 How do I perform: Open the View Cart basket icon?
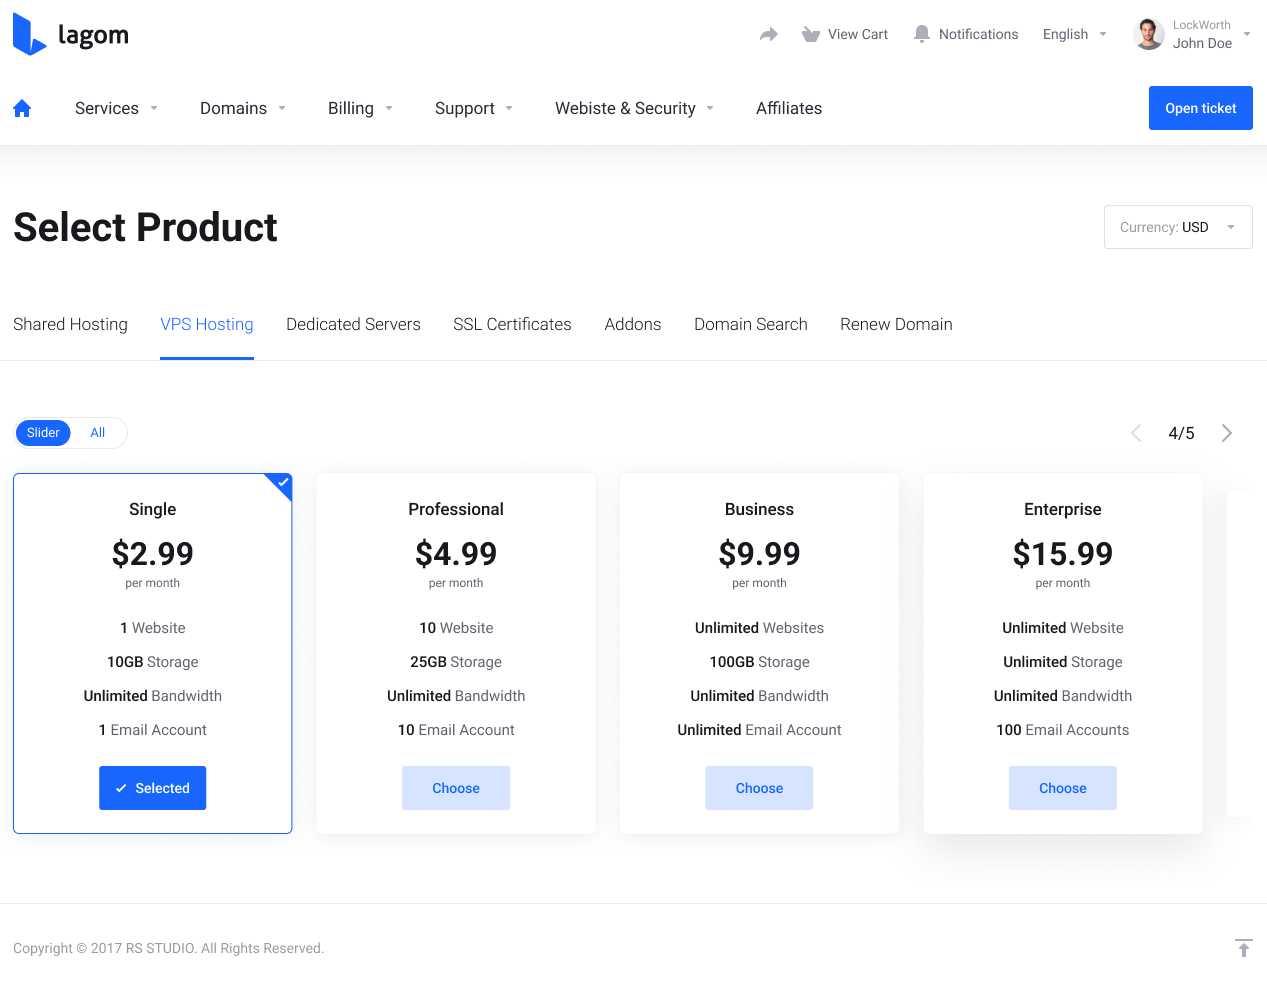(811, 34)
